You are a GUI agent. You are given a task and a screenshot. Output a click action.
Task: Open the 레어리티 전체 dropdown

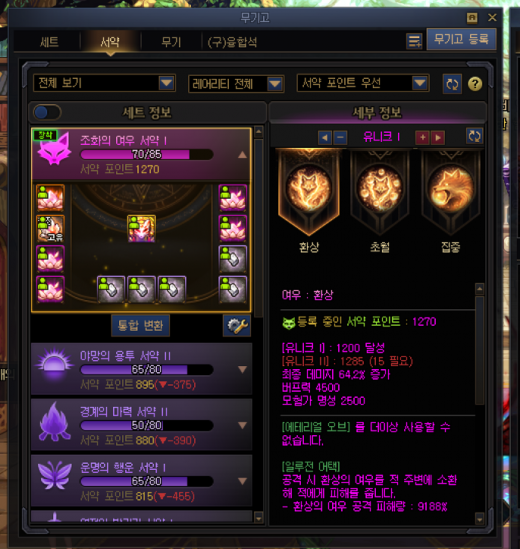click(236, 84)
